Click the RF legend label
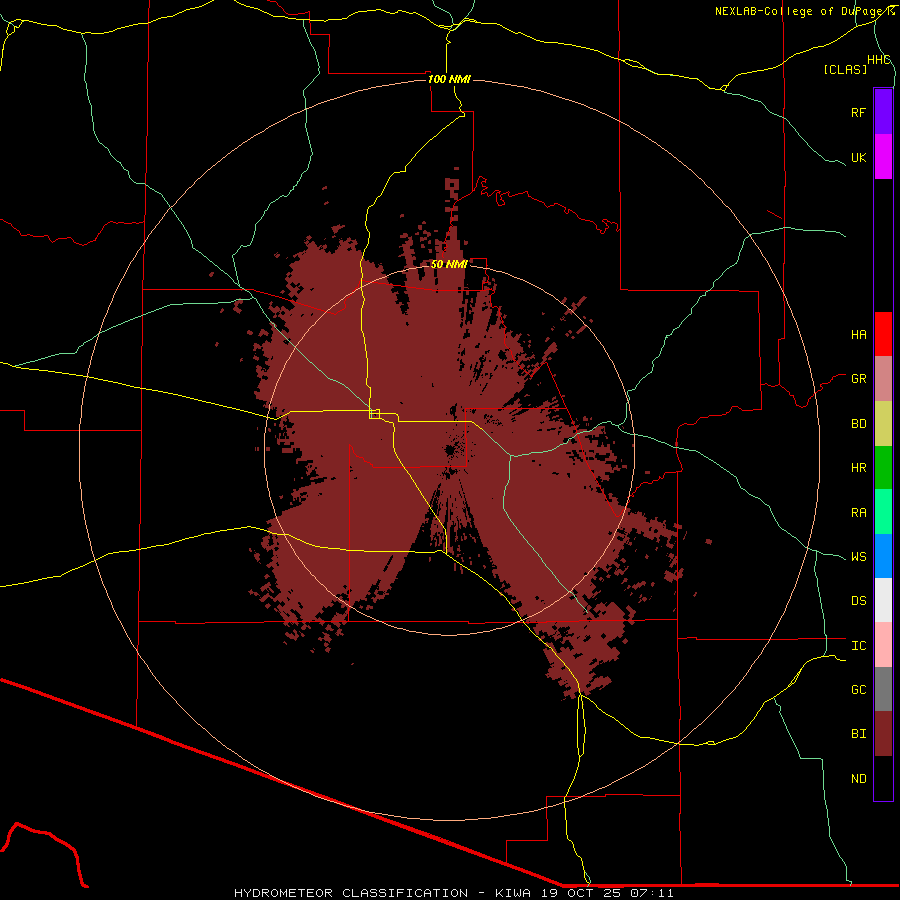The width and height of the screenshot is (900, 900). tap(858, 112)
